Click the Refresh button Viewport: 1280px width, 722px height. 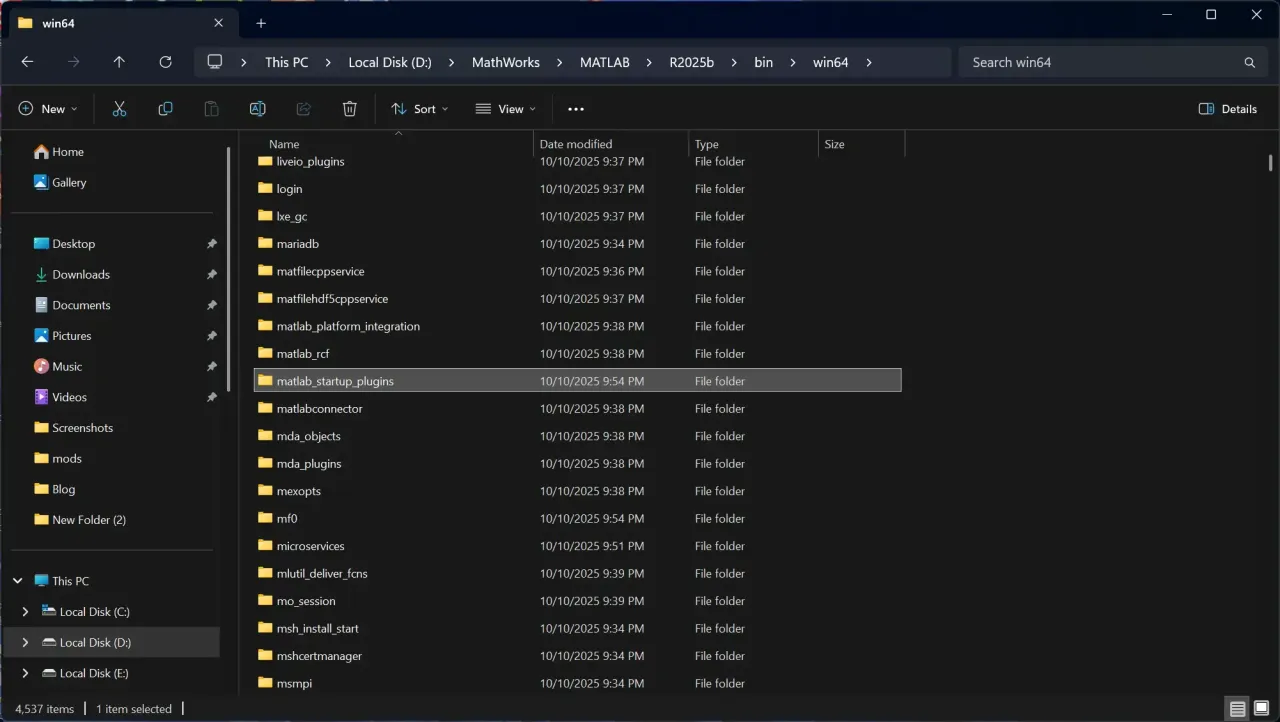pyautogui.click(x=165, y=62)
